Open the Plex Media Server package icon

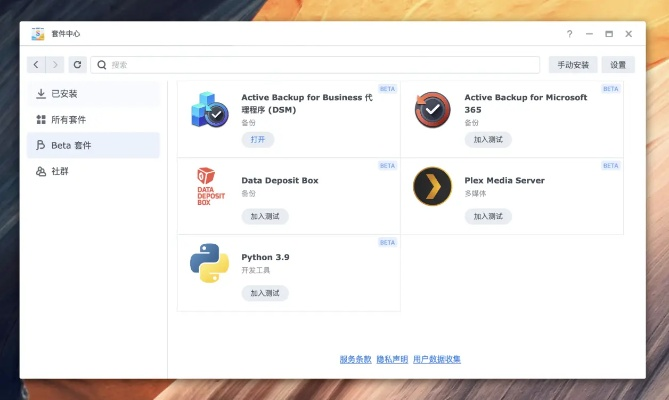[433, 186]
